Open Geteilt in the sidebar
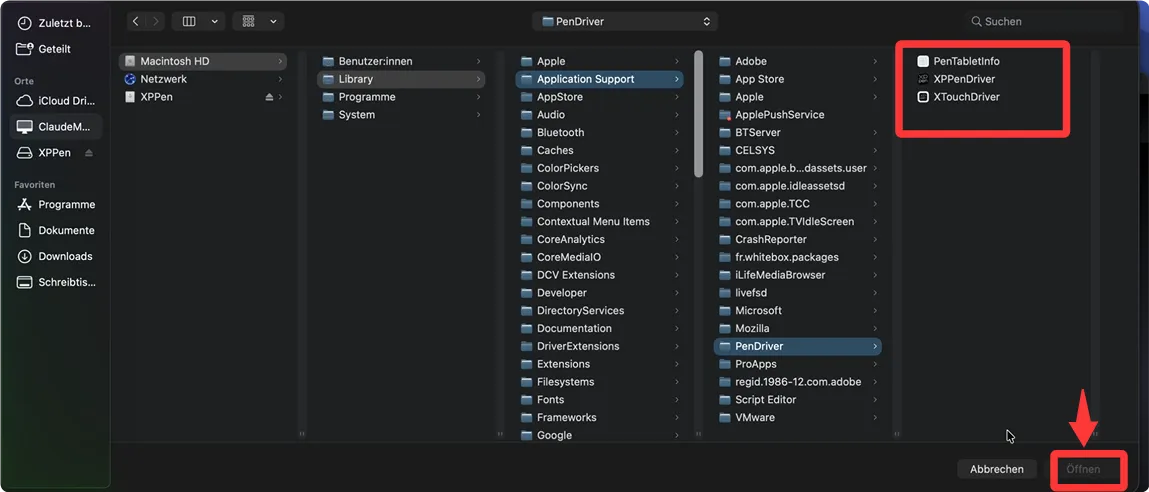The height and width of the screenshot is (492, 1149). pos(56,49)
